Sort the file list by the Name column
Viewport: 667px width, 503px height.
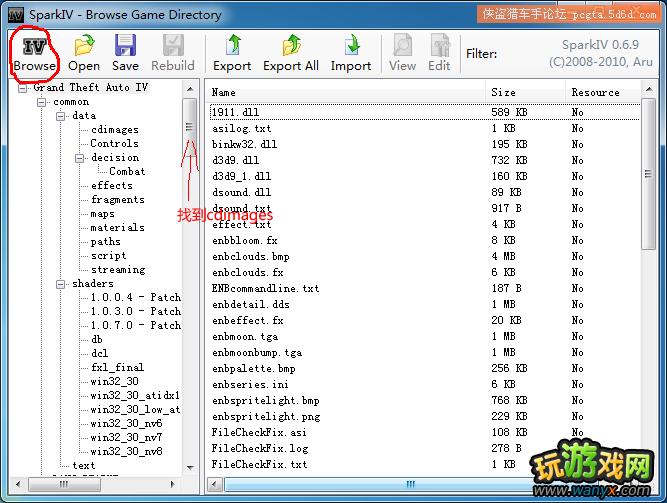(x=347, y=92)
